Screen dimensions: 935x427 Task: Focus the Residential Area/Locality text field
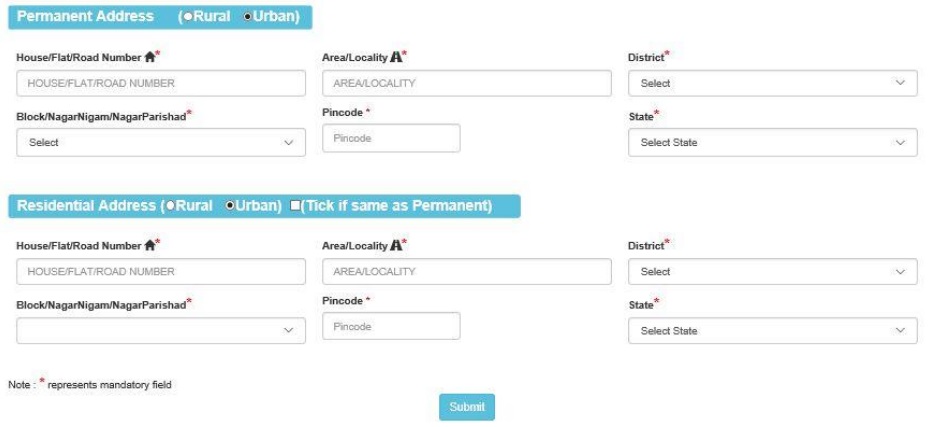[x=467, y=271]
